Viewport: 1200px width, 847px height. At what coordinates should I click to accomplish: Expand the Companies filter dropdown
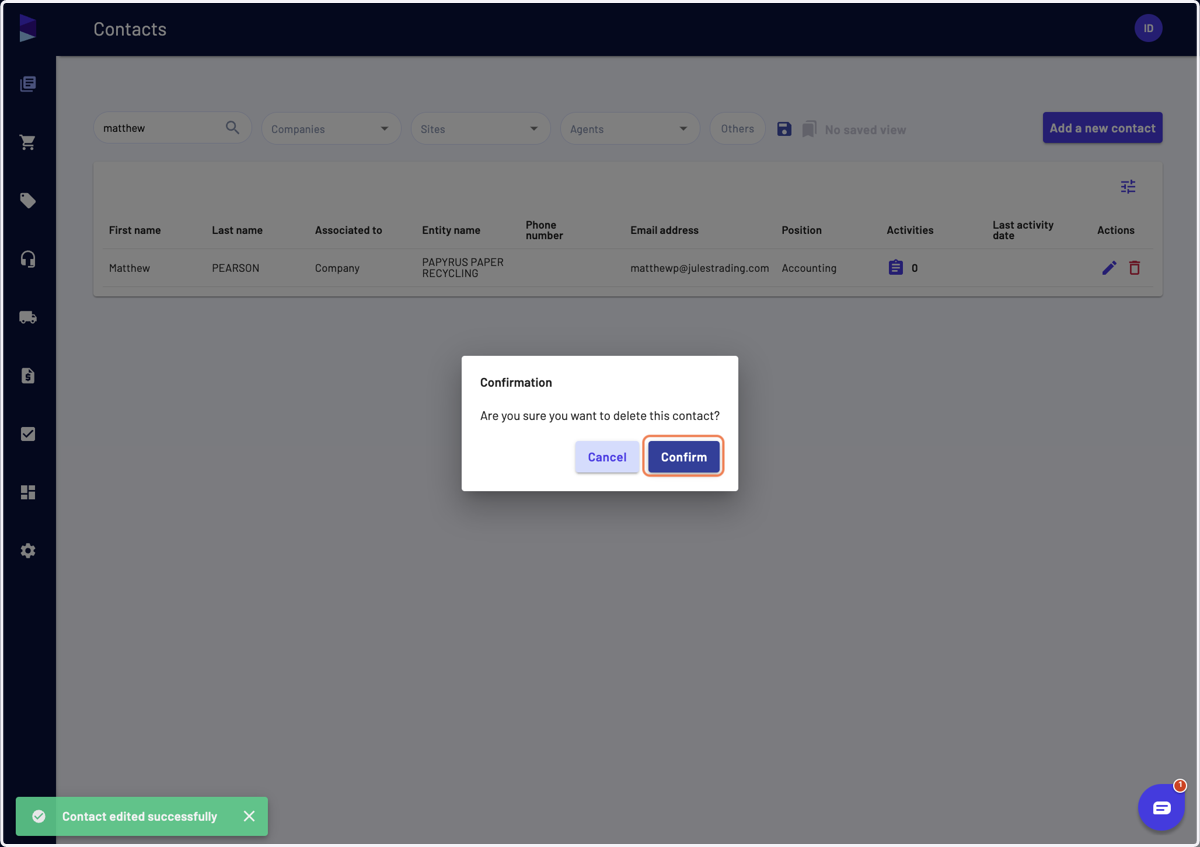331,129
